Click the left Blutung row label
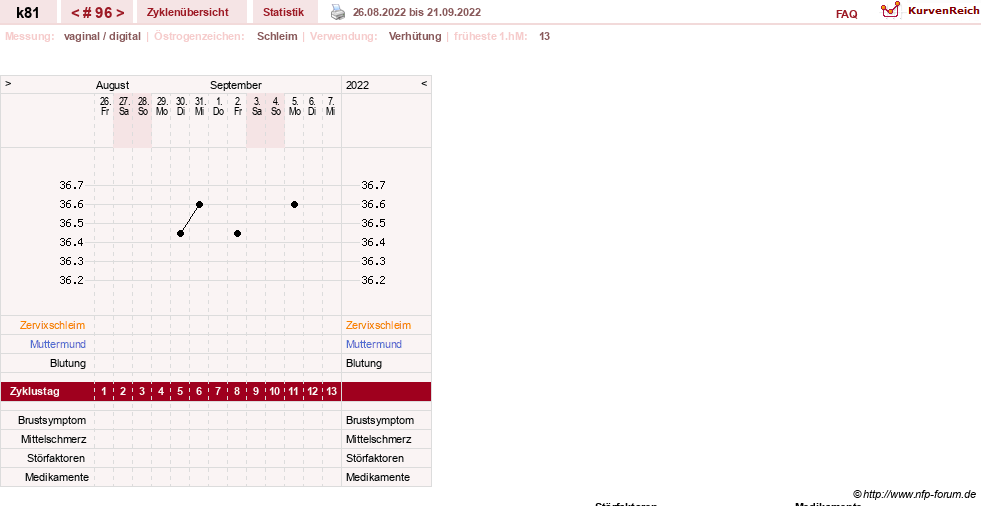Viewport: 981px width, 506px height. coord(68,363)
